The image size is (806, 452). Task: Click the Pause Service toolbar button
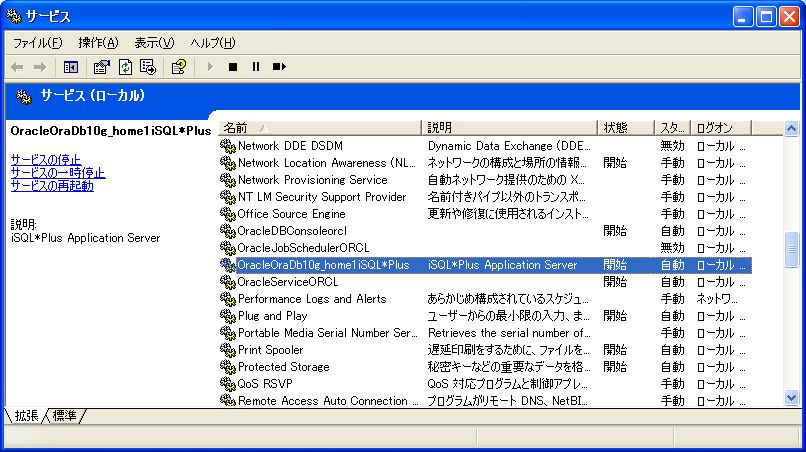[x=255, y=67]
